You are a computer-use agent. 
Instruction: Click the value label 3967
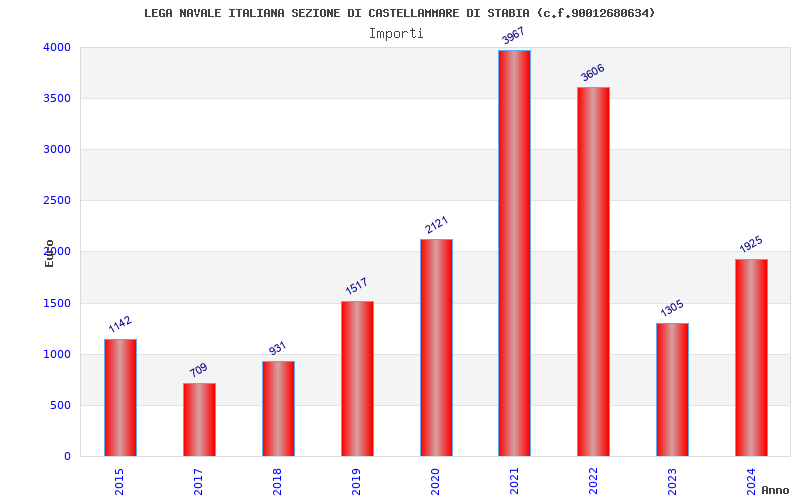pyautogui.click(x=513, y=36)
